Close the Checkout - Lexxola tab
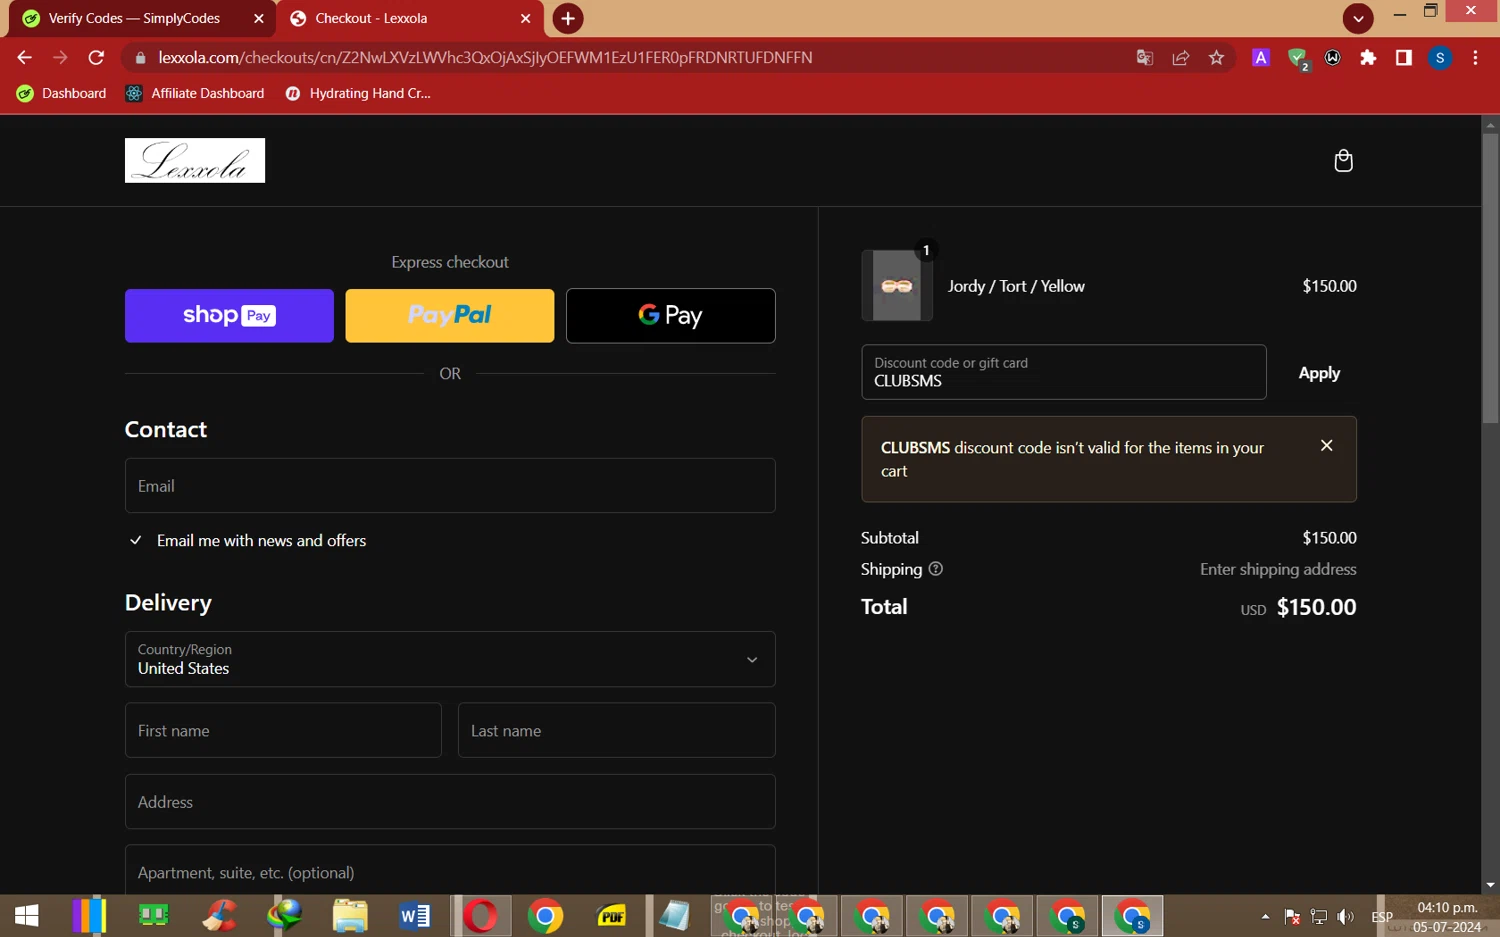Viewport: 1500px width, 937px height. point(525,18)
